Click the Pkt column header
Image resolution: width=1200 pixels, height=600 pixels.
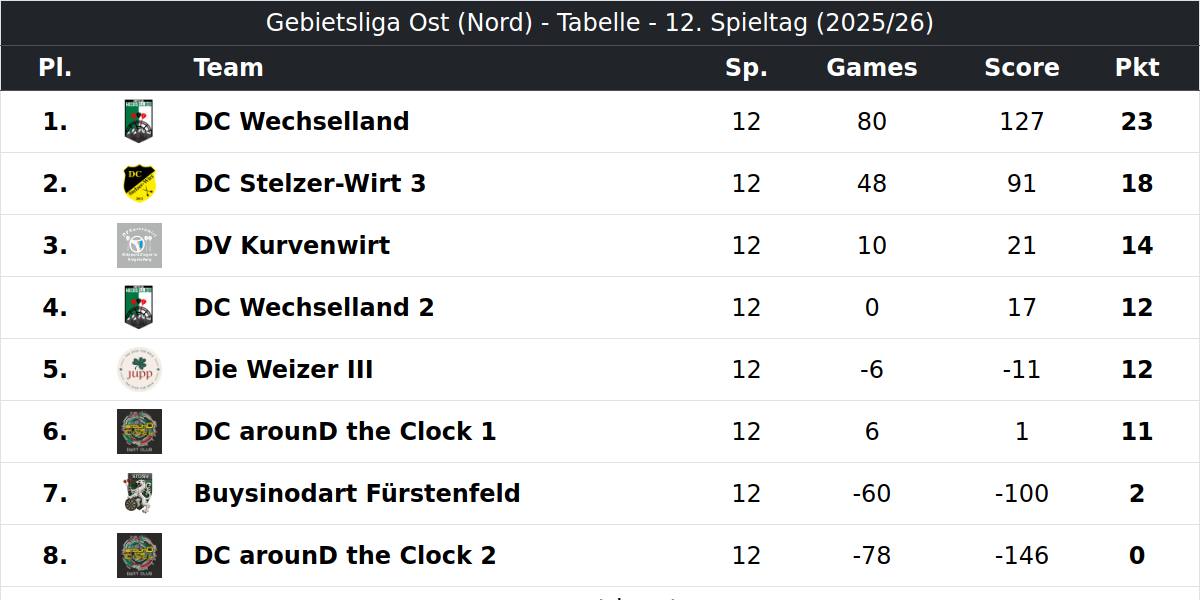click(1137, 67)
